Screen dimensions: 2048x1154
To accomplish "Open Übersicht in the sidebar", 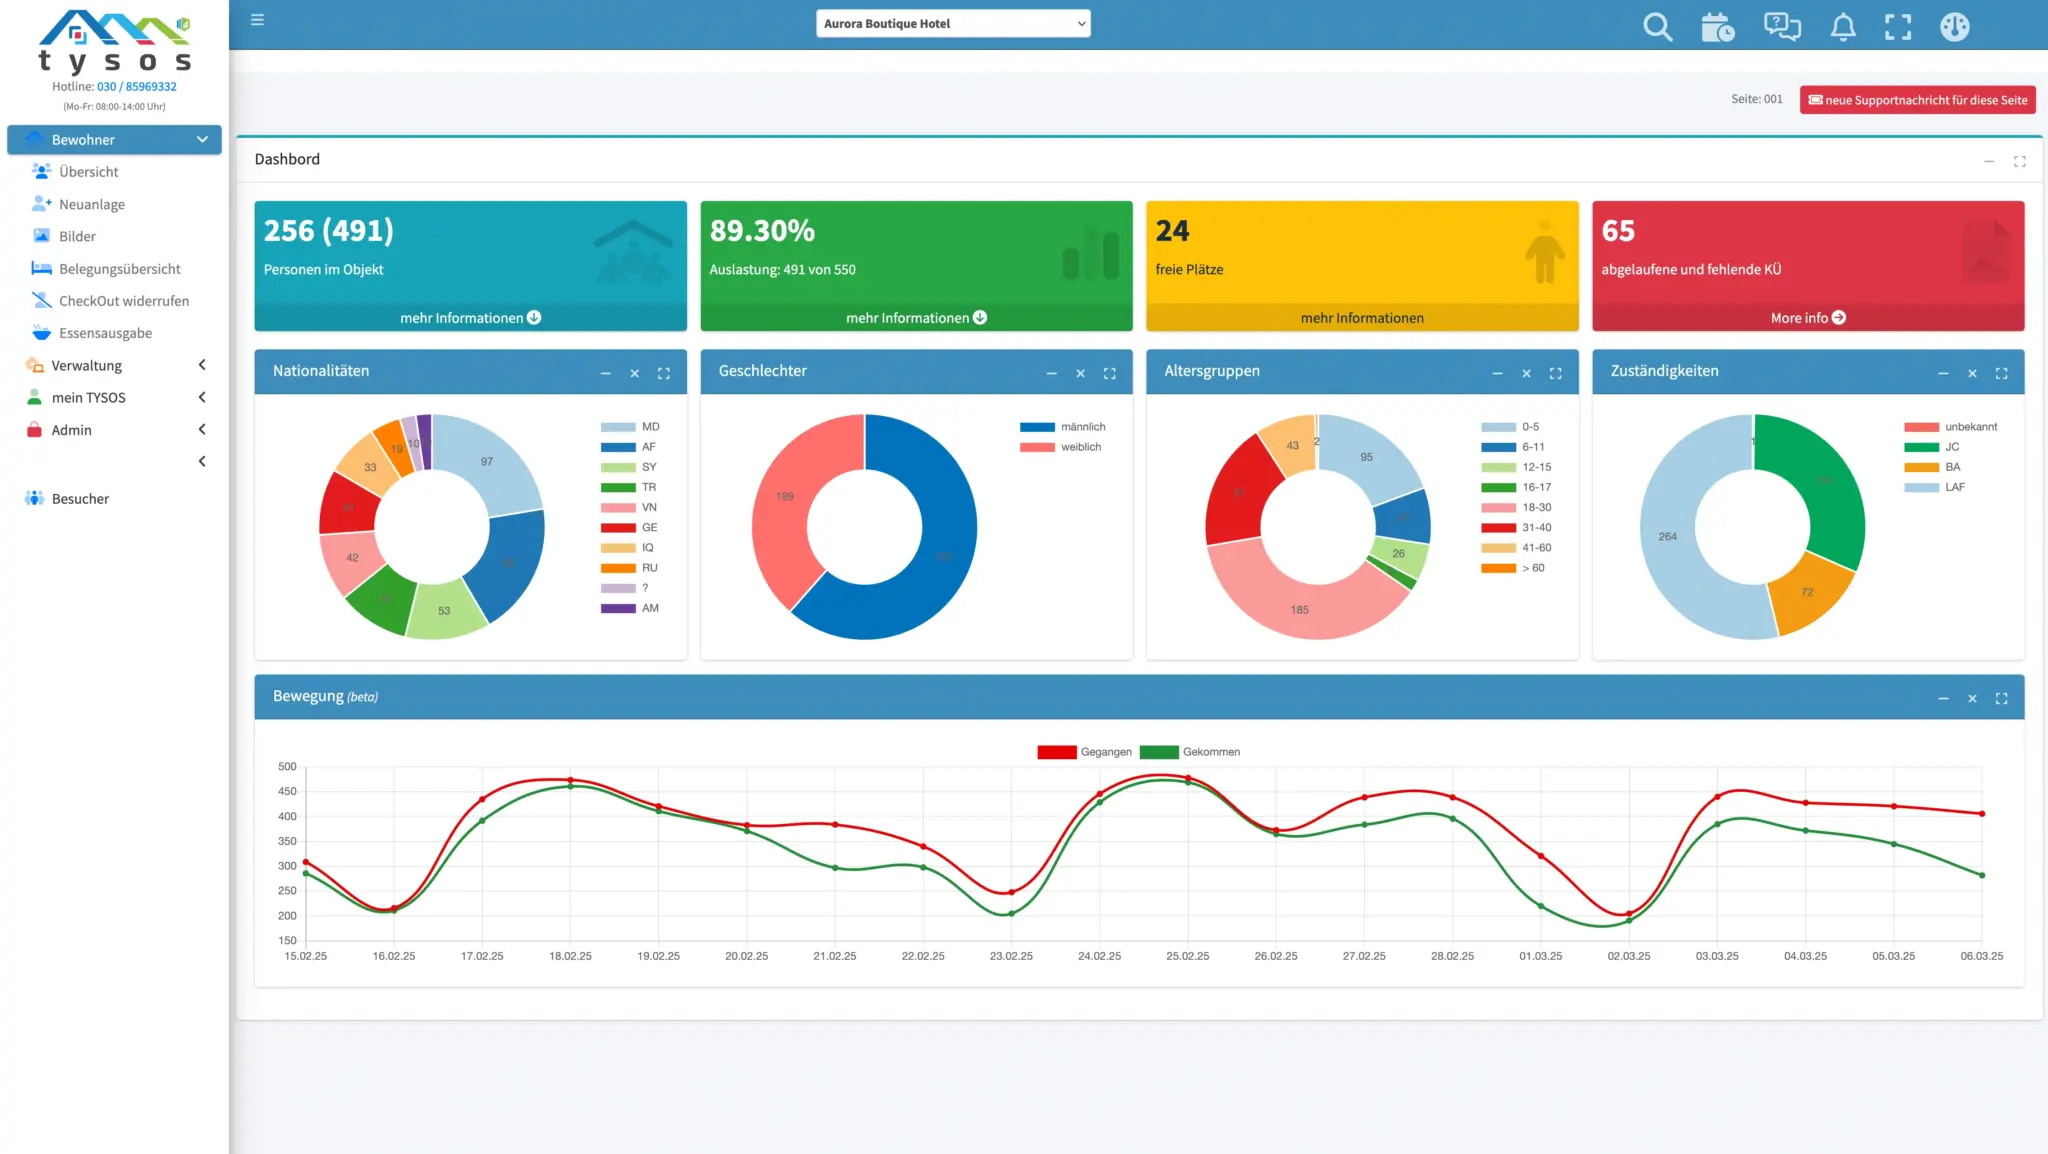I will 88,172.
